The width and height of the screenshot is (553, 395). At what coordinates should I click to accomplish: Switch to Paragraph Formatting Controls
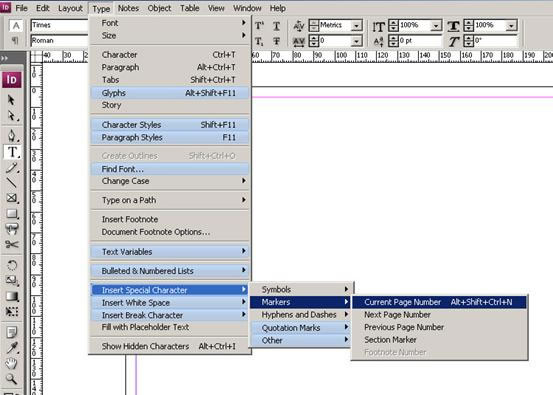[x=15, y=41]
